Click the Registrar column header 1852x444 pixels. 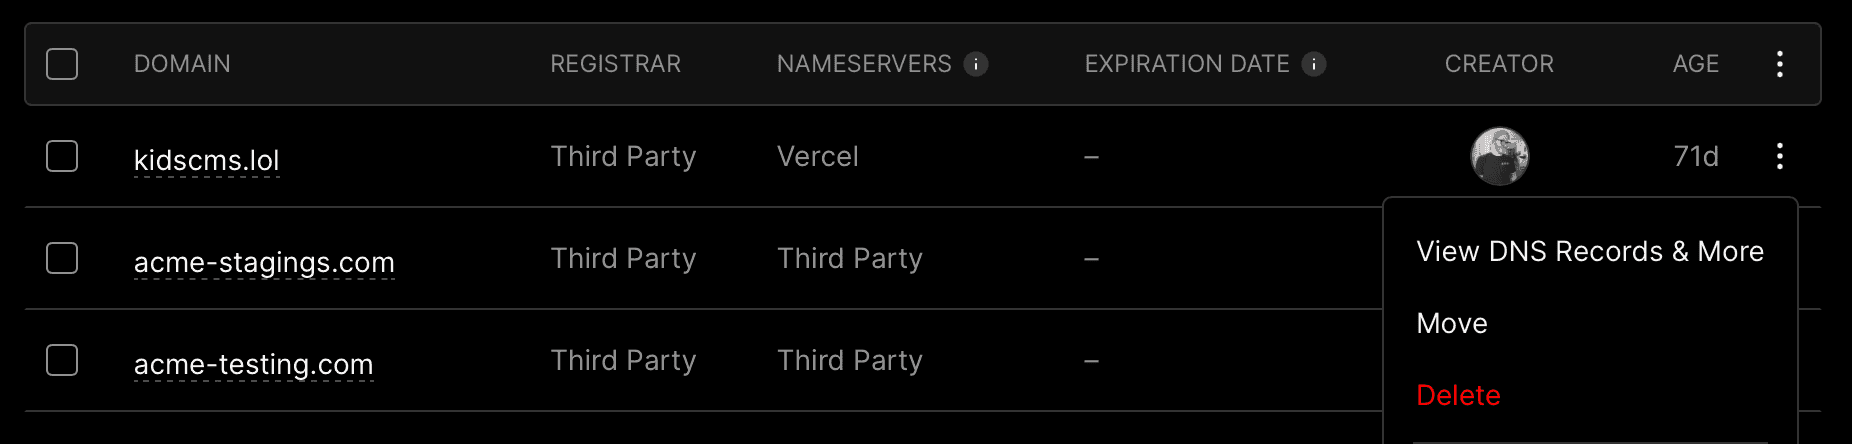coord(615,64)
